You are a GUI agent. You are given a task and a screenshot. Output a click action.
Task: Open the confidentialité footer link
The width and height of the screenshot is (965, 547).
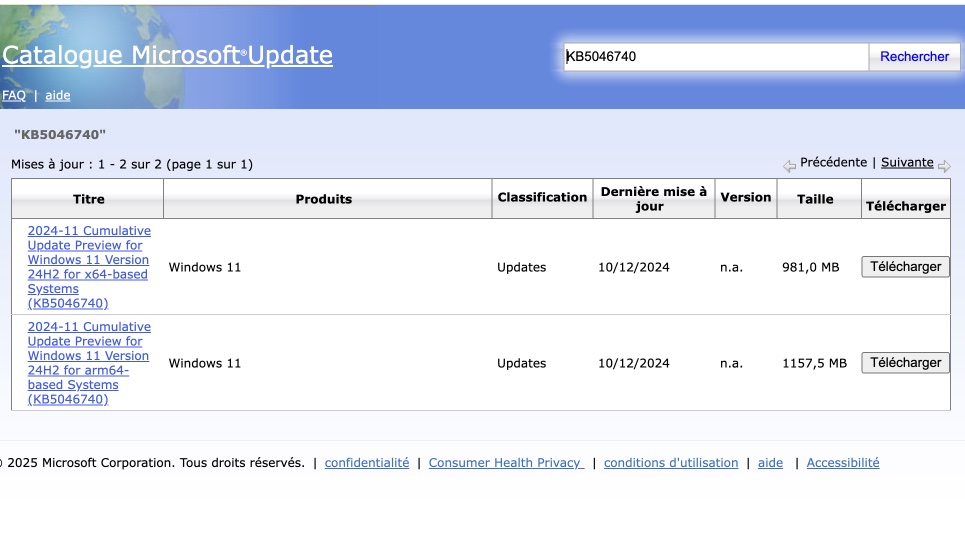pyautogui.click(x=367, y=463)
